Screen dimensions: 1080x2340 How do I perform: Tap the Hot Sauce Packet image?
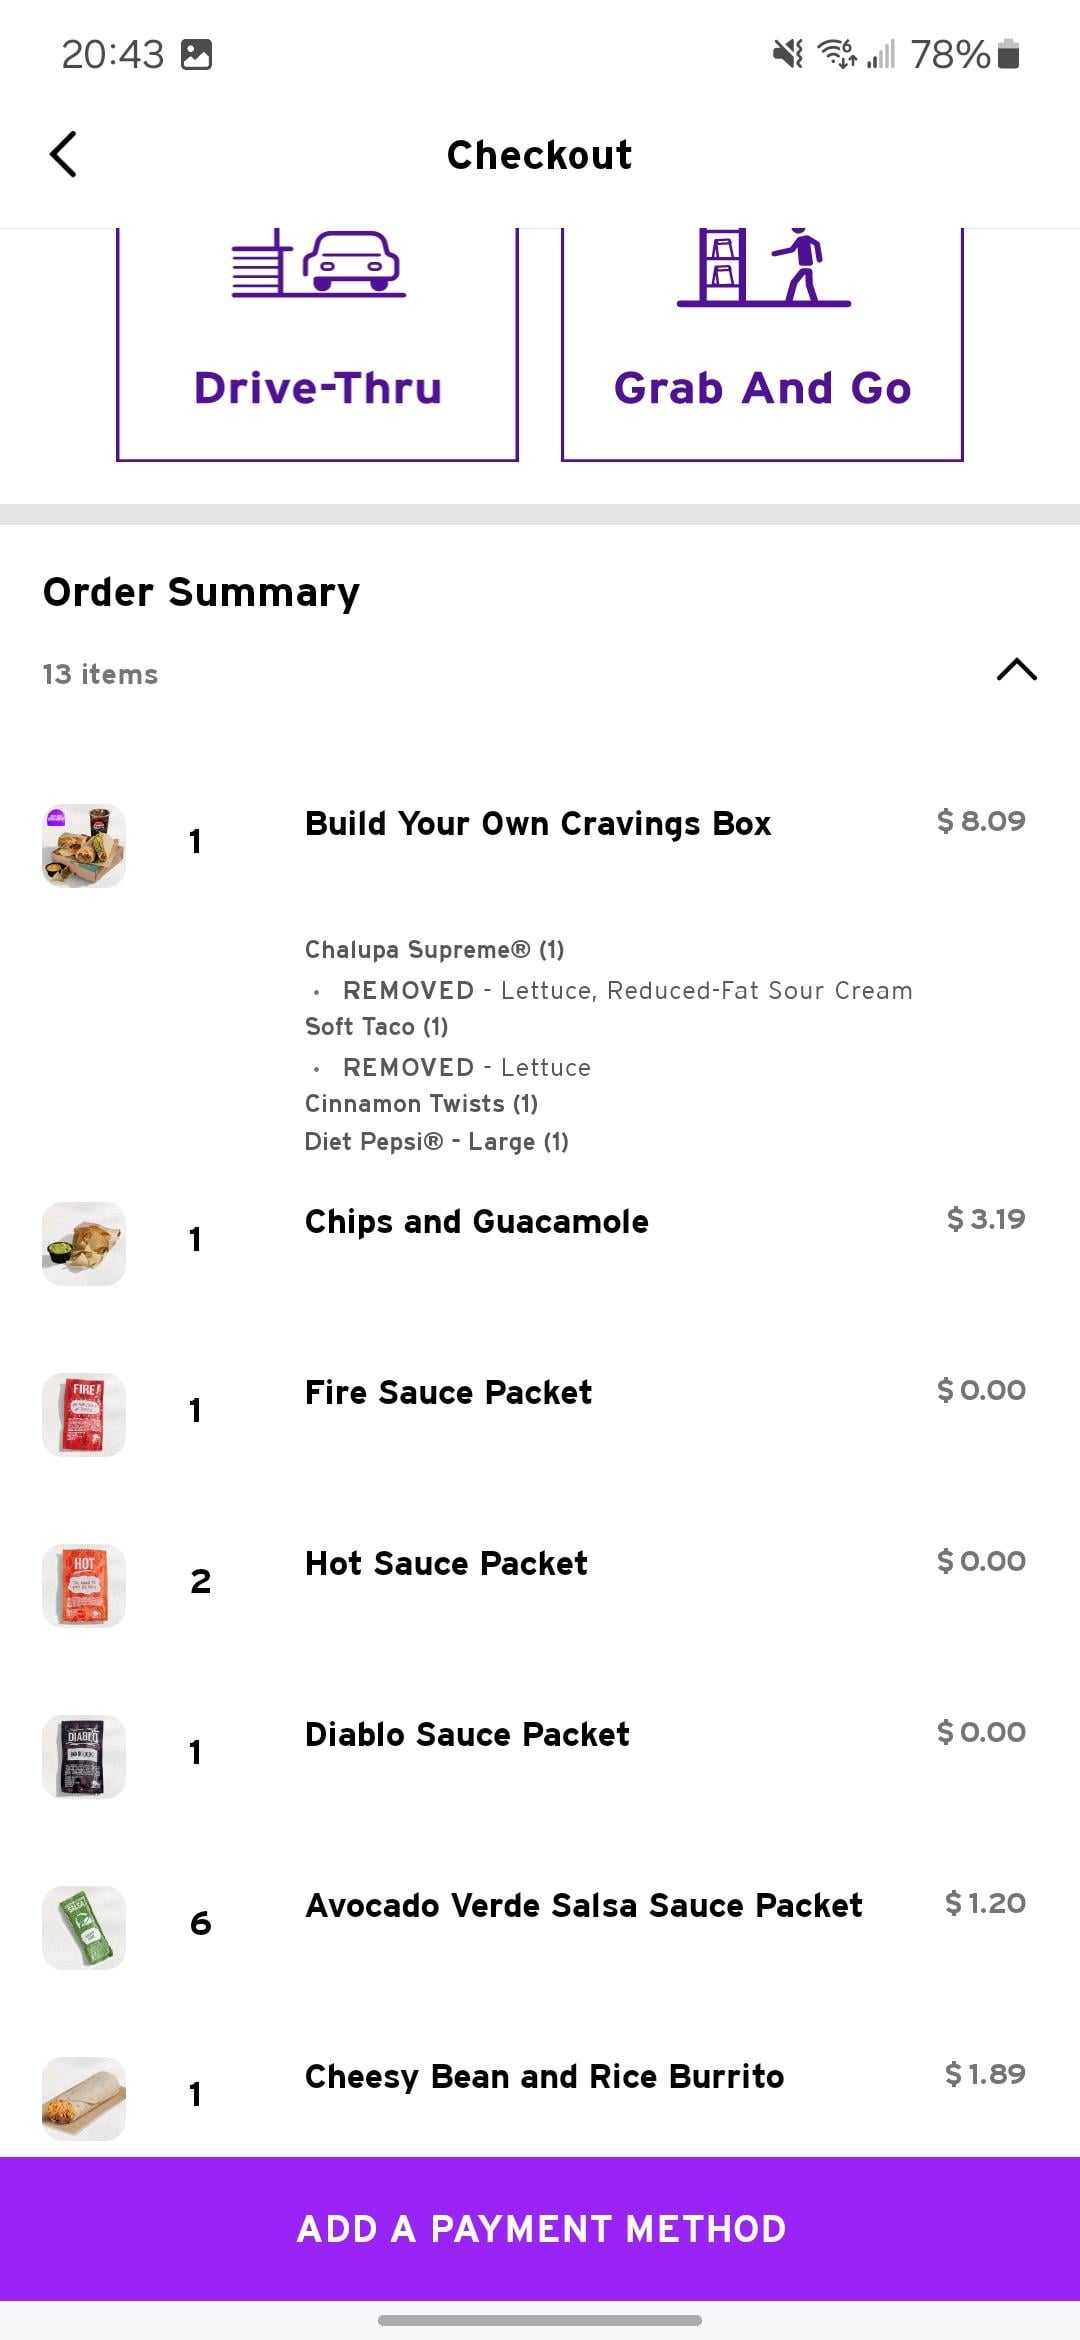pyautogui.click(x=84, y=1585)
